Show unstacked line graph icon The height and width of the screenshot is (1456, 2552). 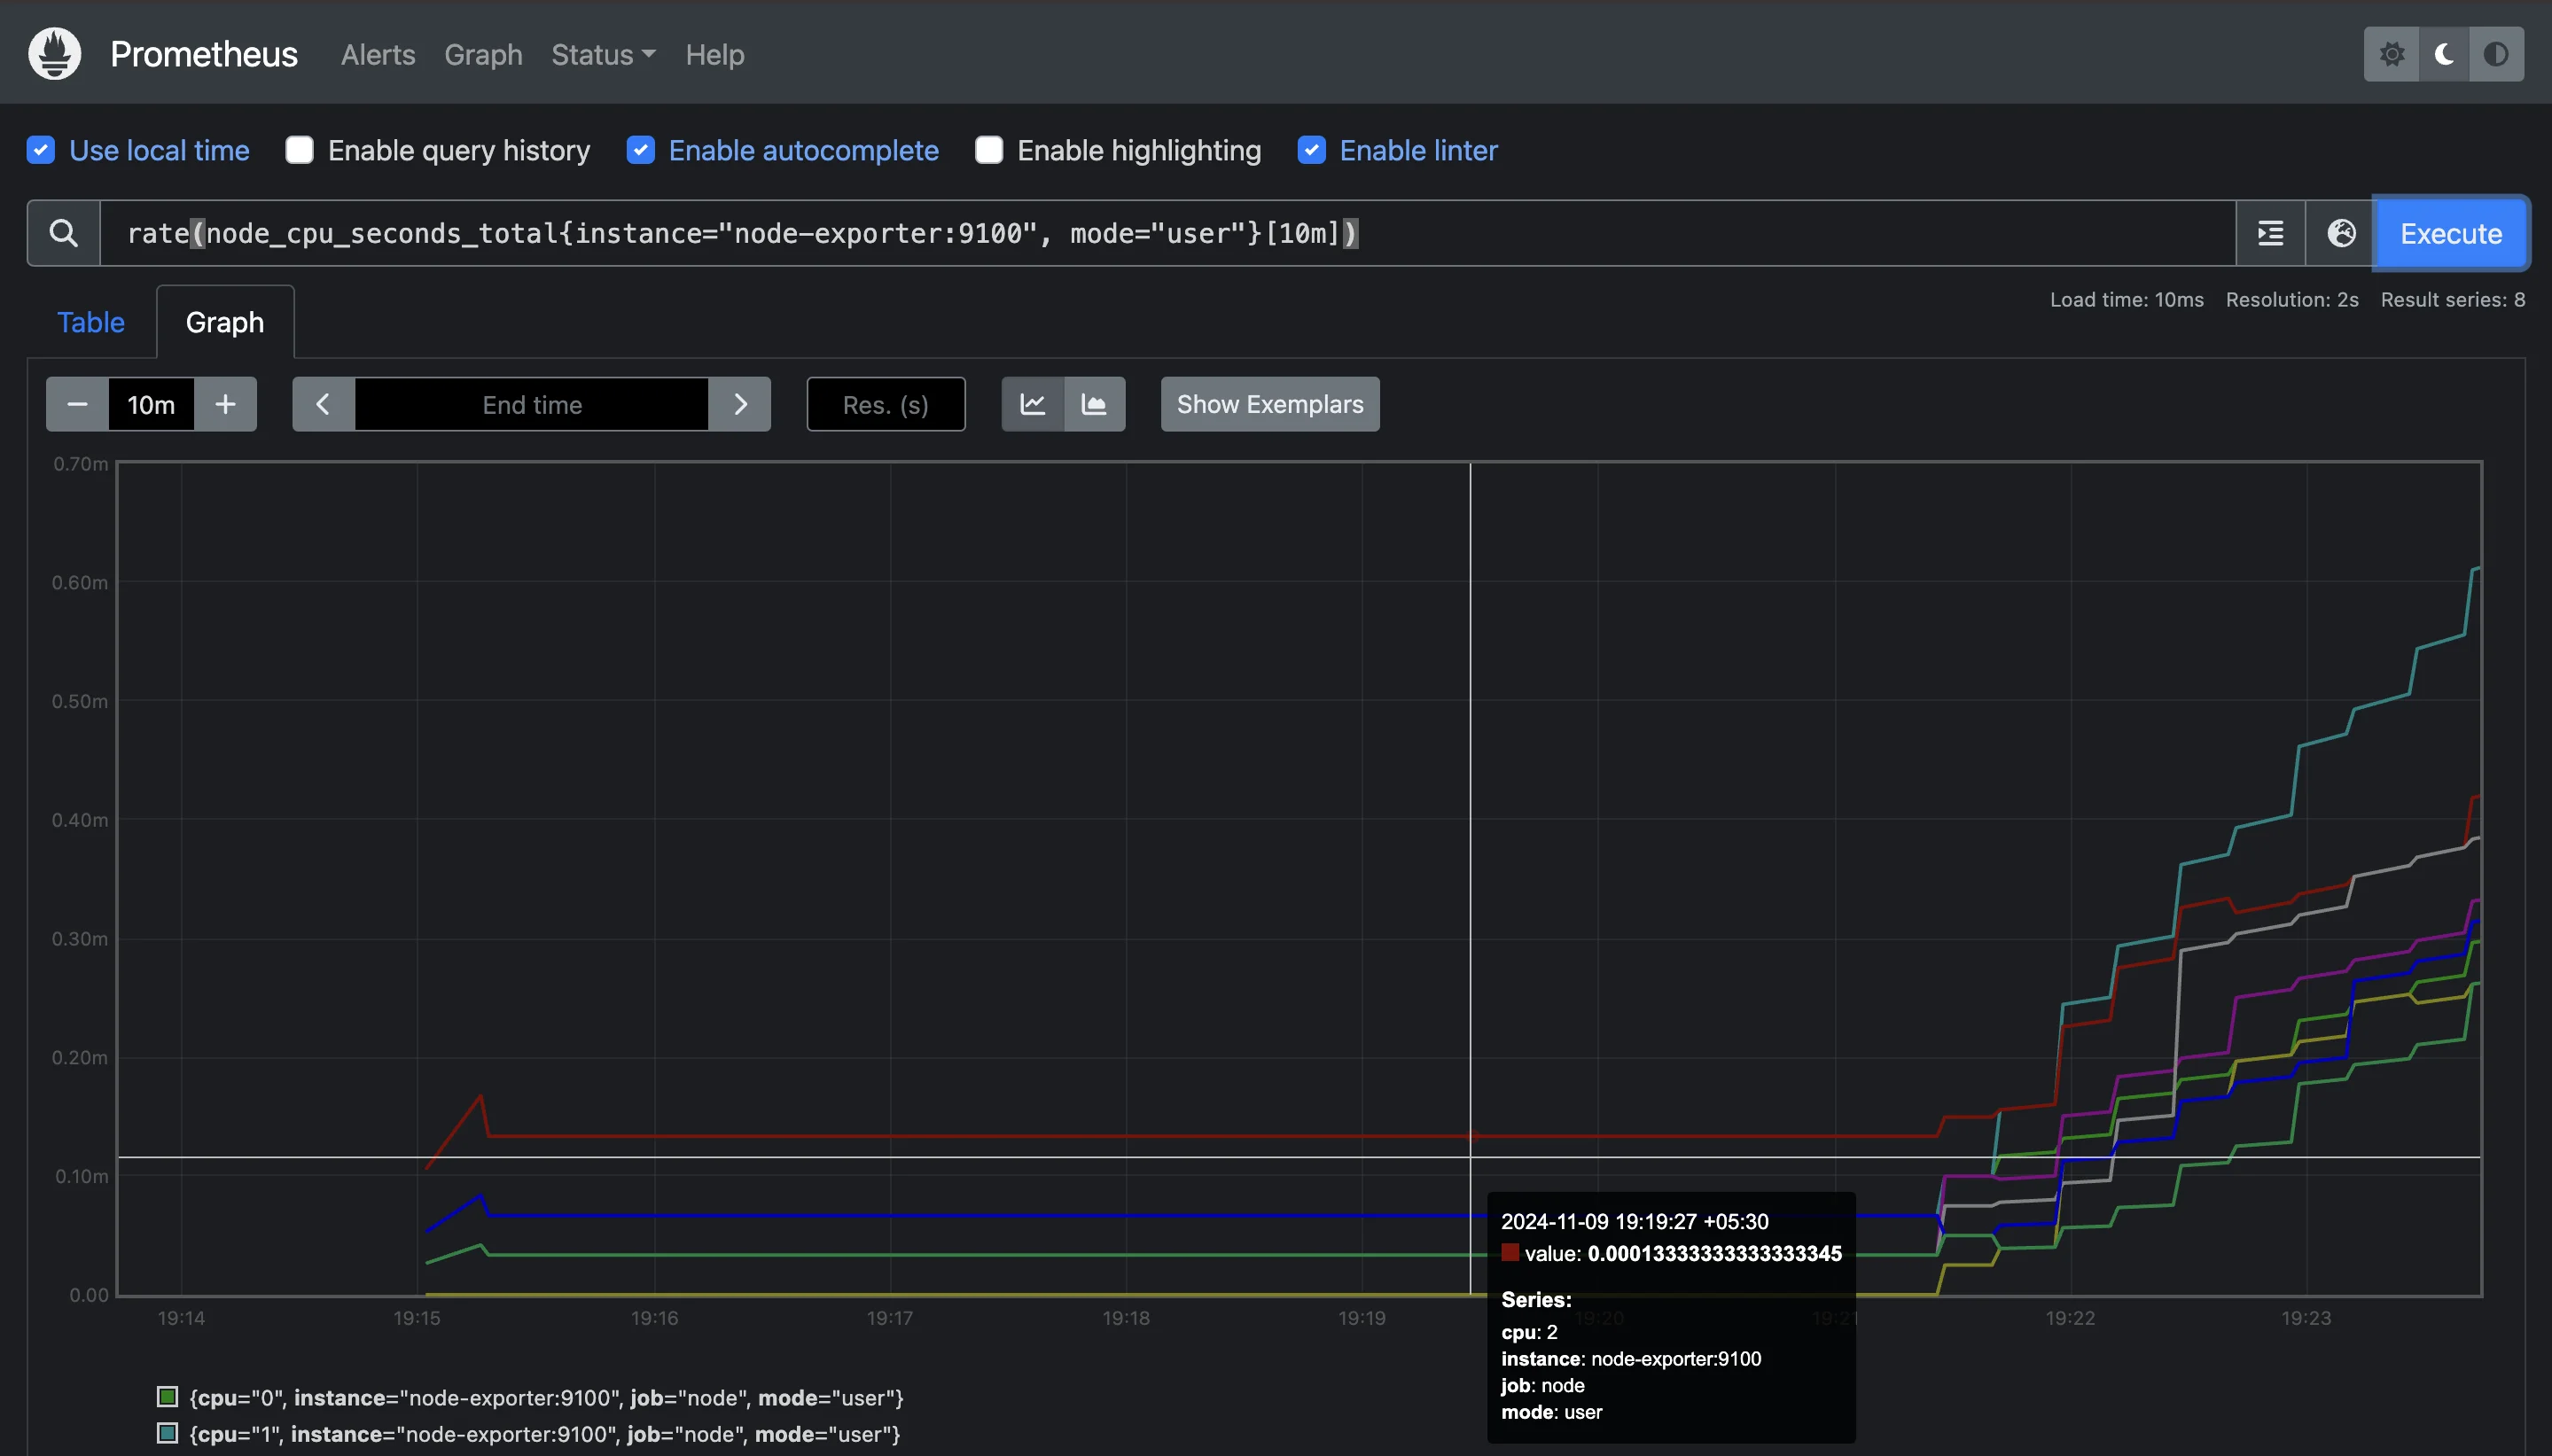coord(1033,404)
